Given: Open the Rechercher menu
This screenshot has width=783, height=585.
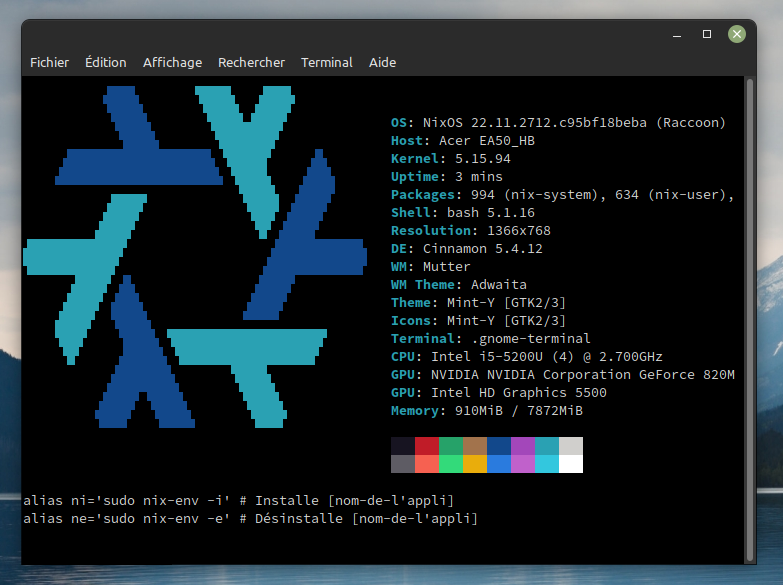Looking at the screenshot, I should [x=251, y=62].
